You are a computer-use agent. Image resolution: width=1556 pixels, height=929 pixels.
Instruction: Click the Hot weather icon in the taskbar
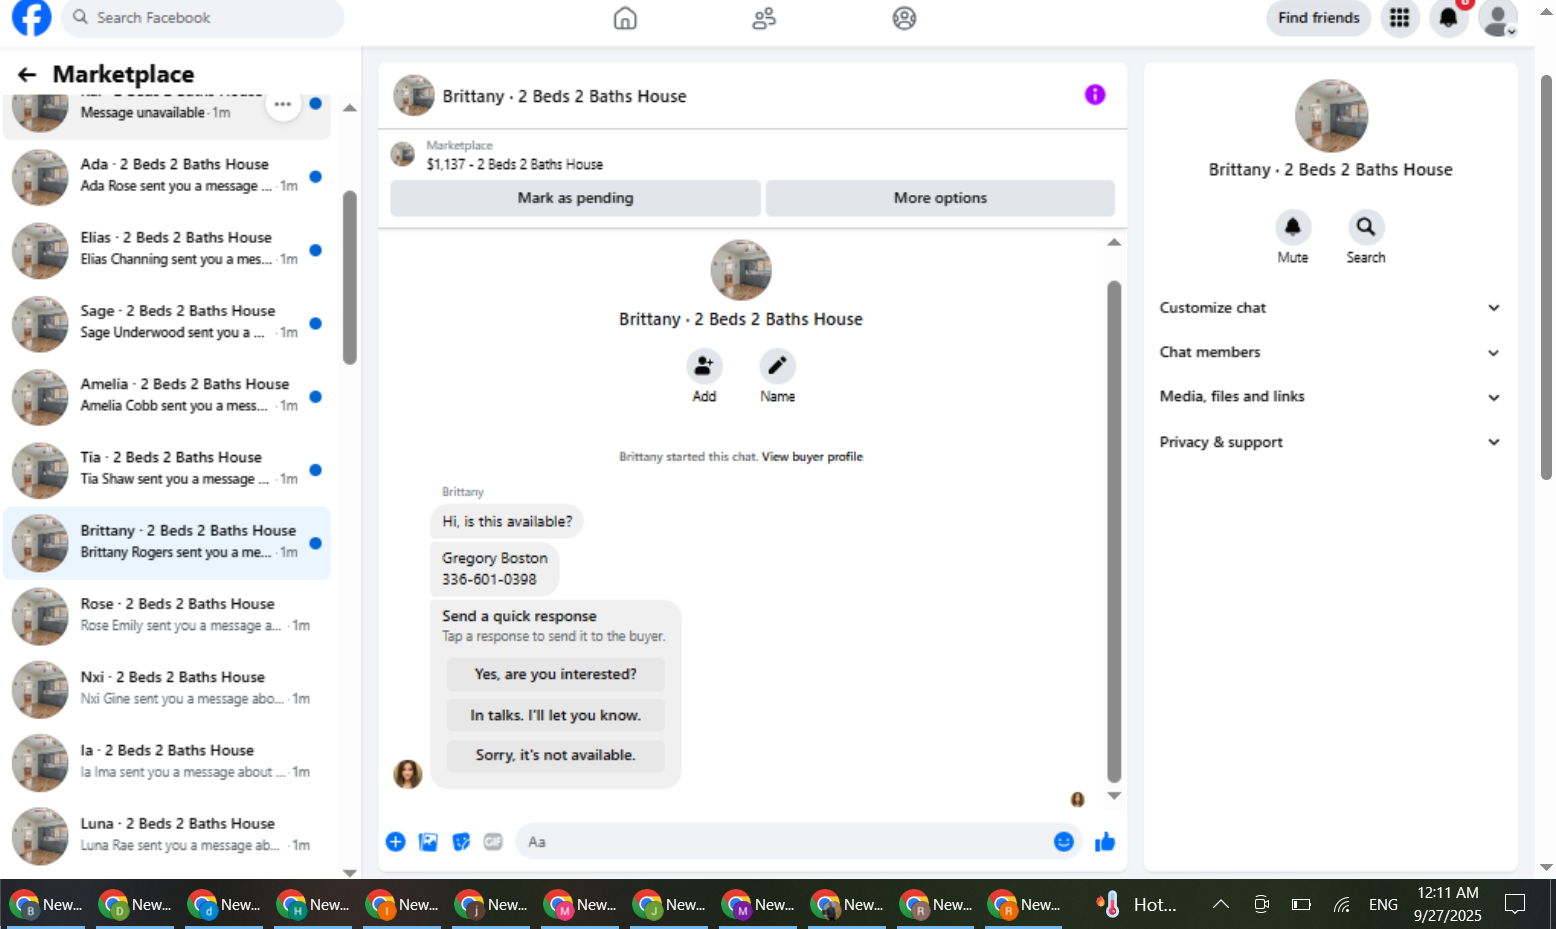[x=1108, y=904]
